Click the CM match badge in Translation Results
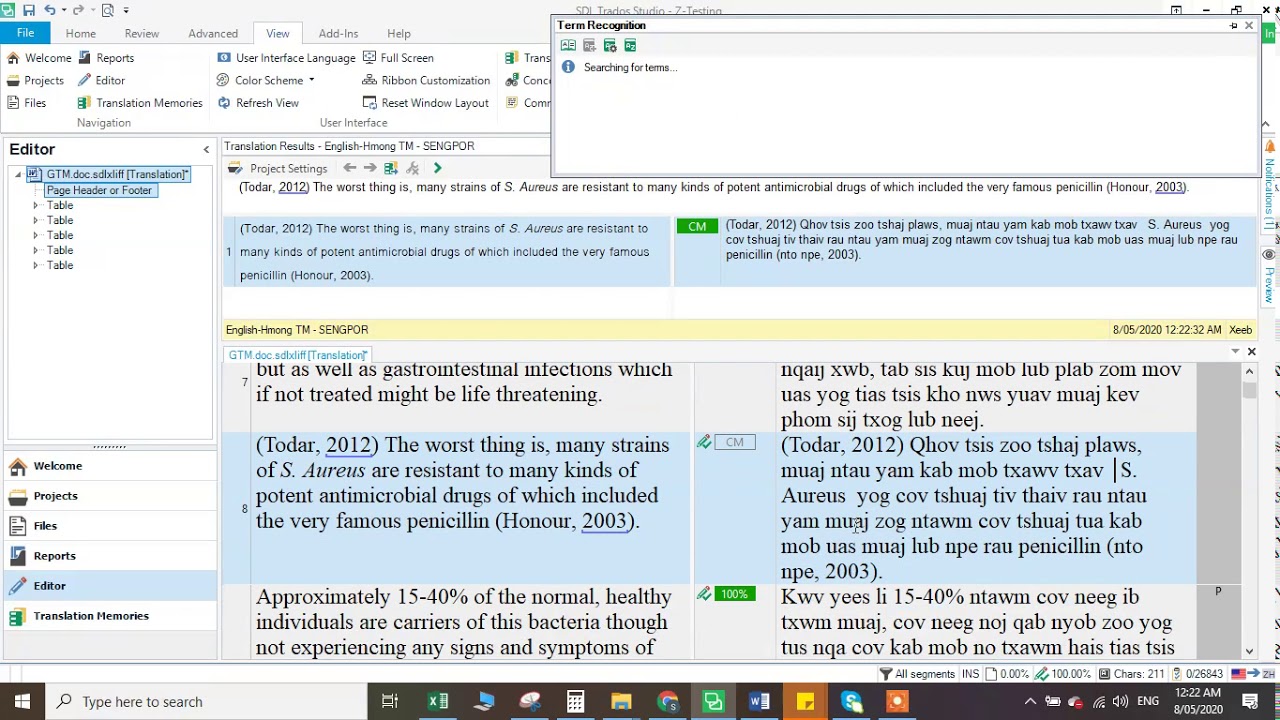1280x720 pixels. 697,227
